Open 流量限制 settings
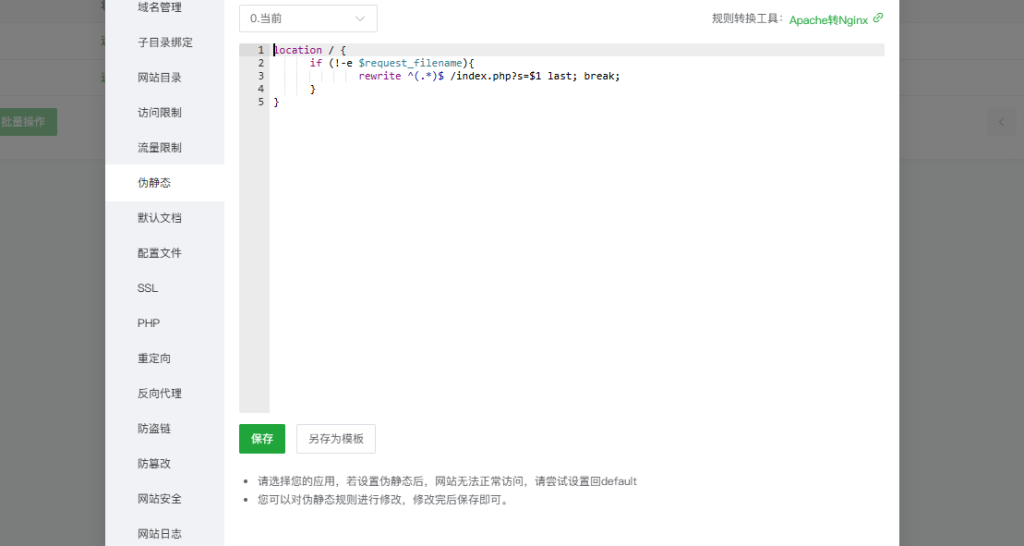This screenshot has width=1024, height=546. tap(159, 148)
